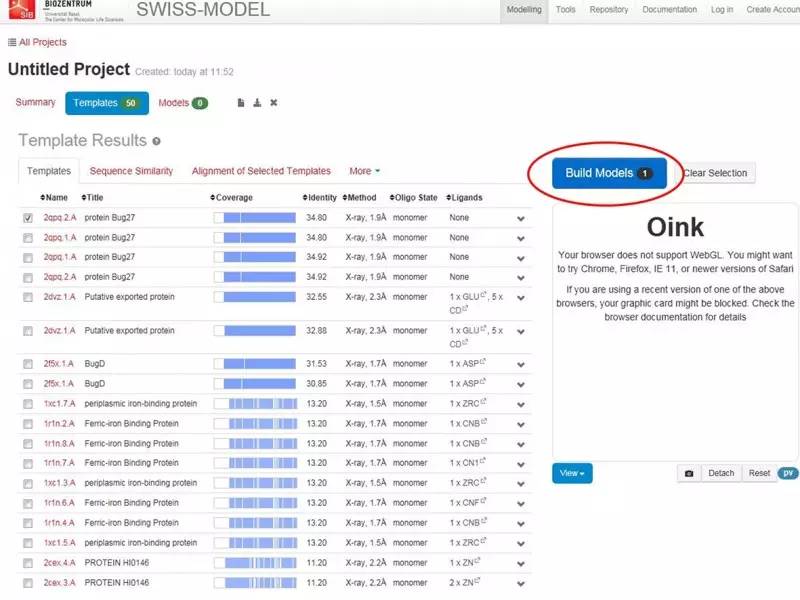Viewport: 800px width, 600px height.
Task: Open external link icon beside CN1 in 1r1n.7.A row
Action: pos(483,461)
